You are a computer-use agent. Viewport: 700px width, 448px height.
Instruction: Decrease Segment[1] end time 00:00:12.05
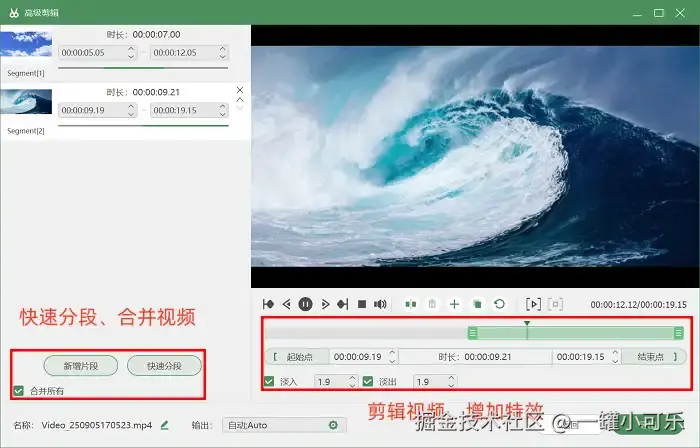[x=222, y=57]
